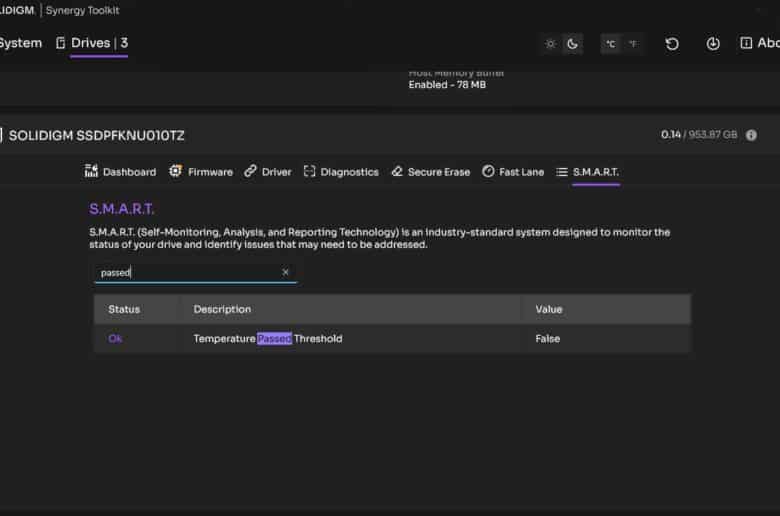Click the Secure Erase eraser icon

click(x=397, y=171)
